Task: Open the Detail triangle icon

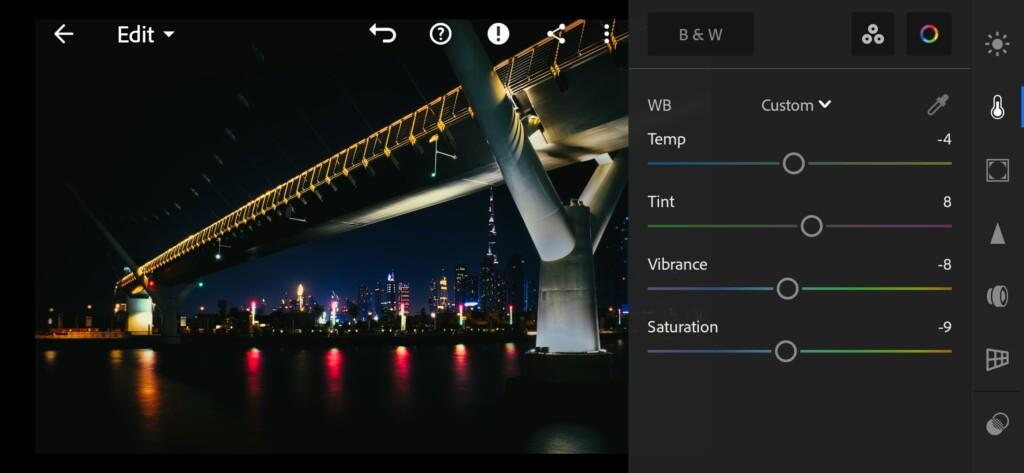Action: [997, 233]
